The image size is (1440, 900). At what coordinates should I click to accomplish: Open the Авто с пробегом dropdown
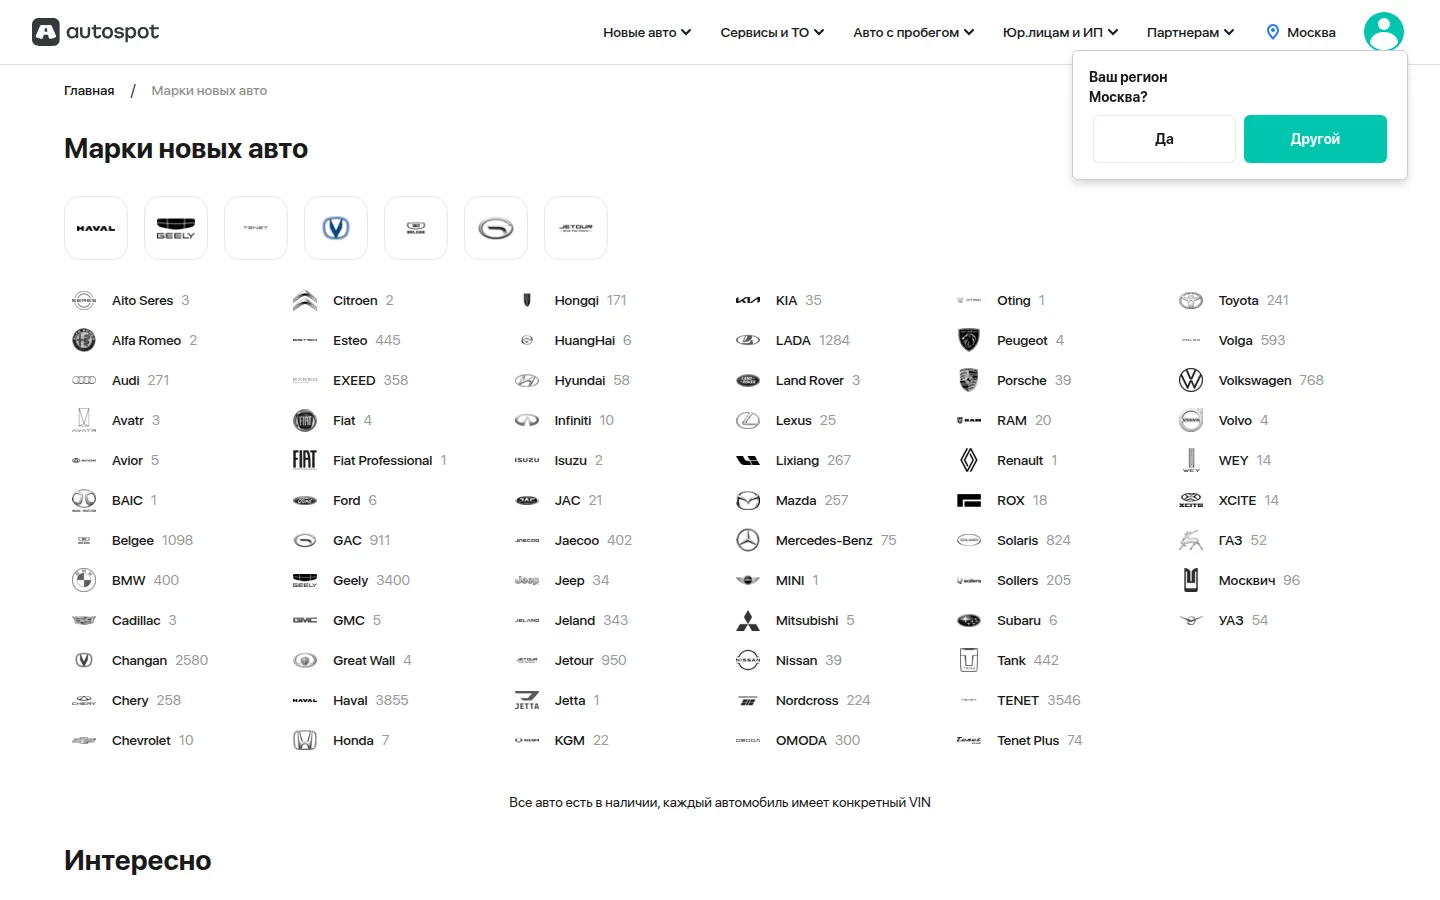[914, 32]
